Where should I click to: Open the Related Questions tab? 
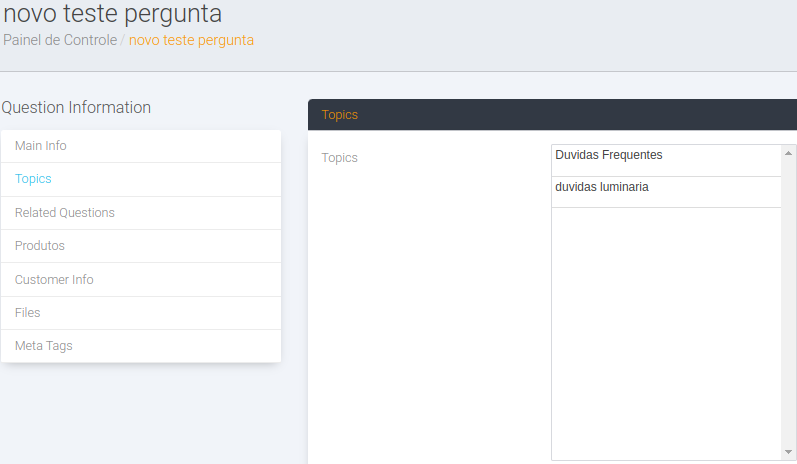[141, 213]
